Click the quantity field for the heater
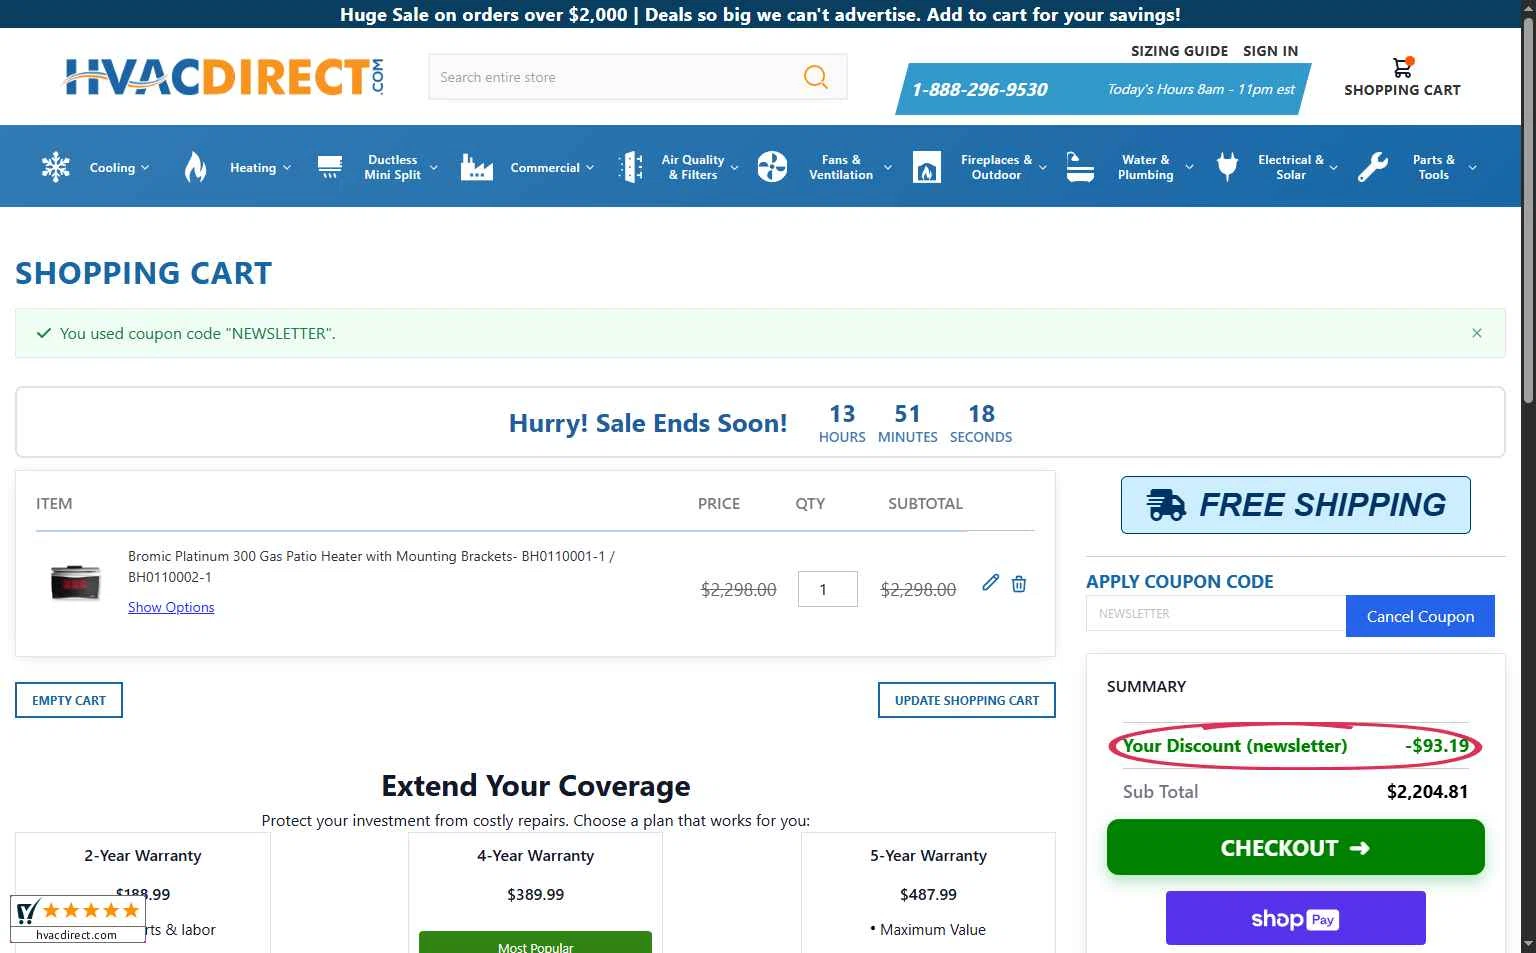This screenshot has width=1536, height=953. [828, 589]
